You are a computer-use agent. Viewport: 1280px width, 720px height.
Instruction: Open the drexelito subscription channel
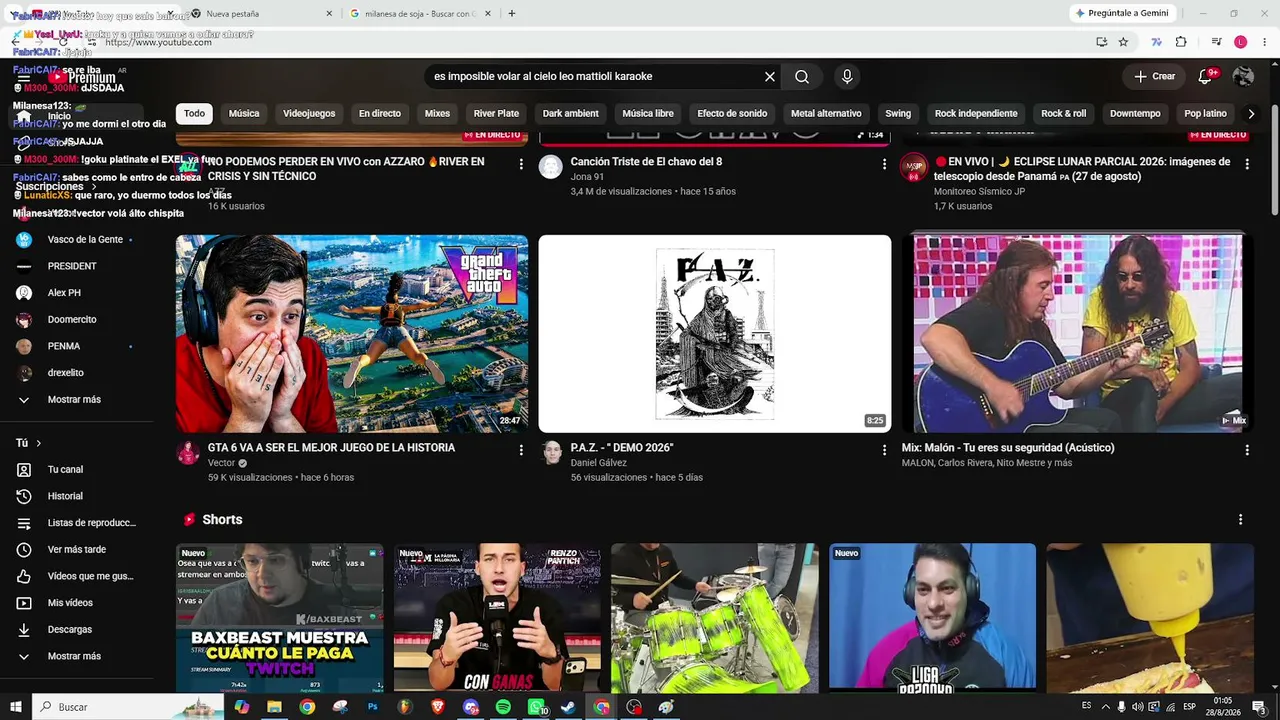65,373
